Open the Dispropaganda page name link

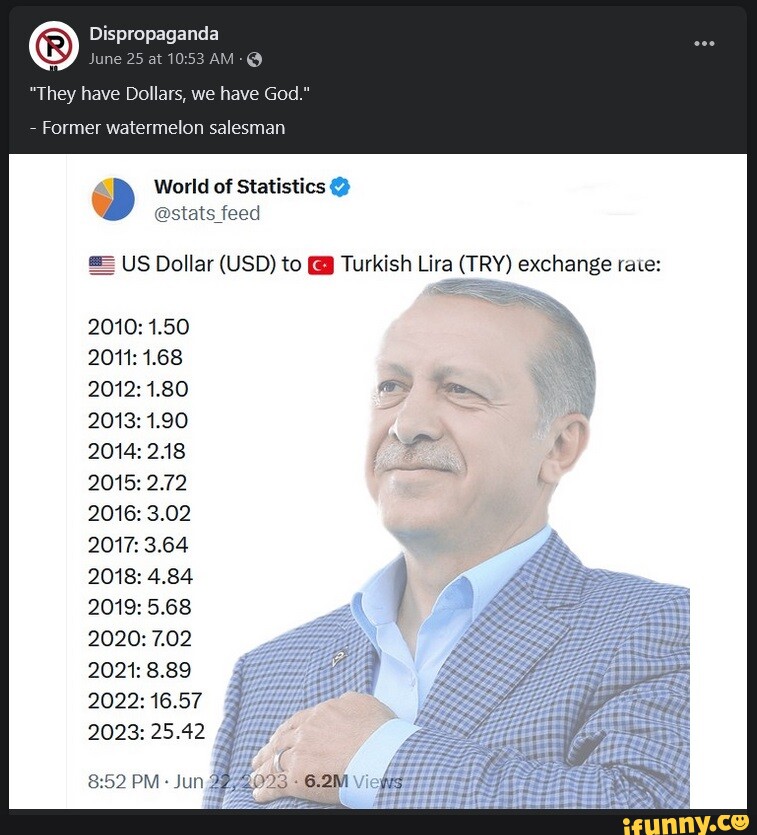(153, 34)
